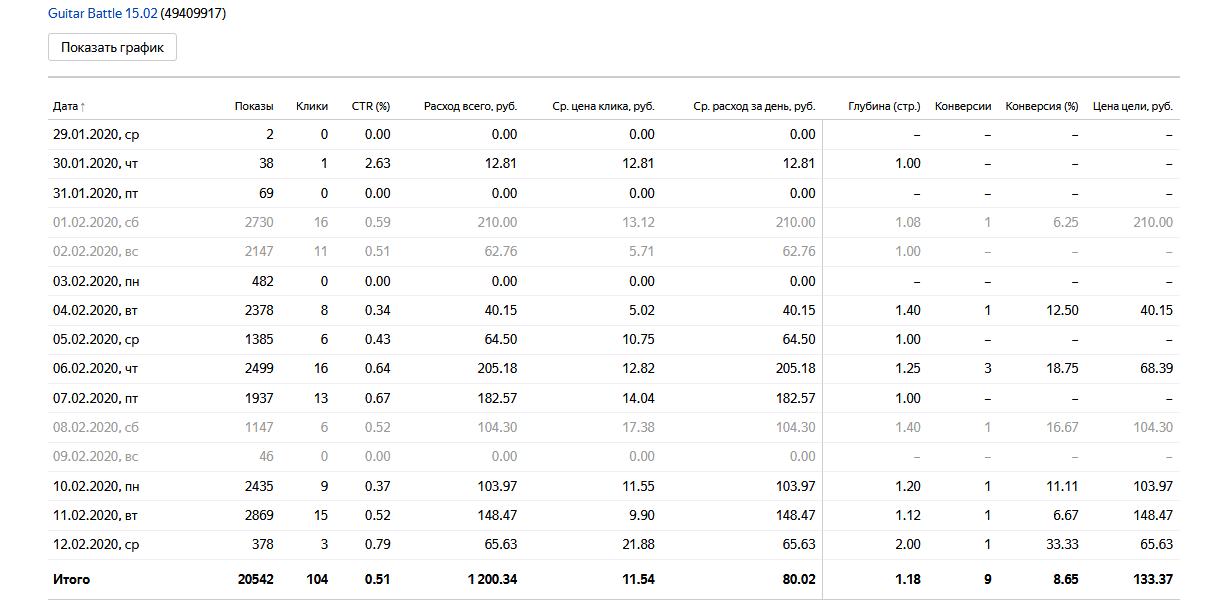
Task: Click the Клики column header
Action: (312, 106)
